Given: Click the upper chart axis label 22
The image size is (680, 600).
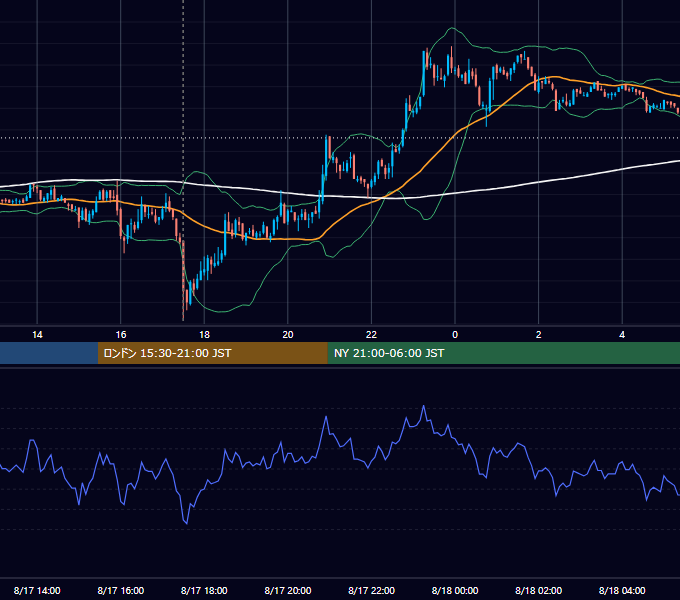Looking at the screenshot, I should pyautogui.click(x=371, y=335).
